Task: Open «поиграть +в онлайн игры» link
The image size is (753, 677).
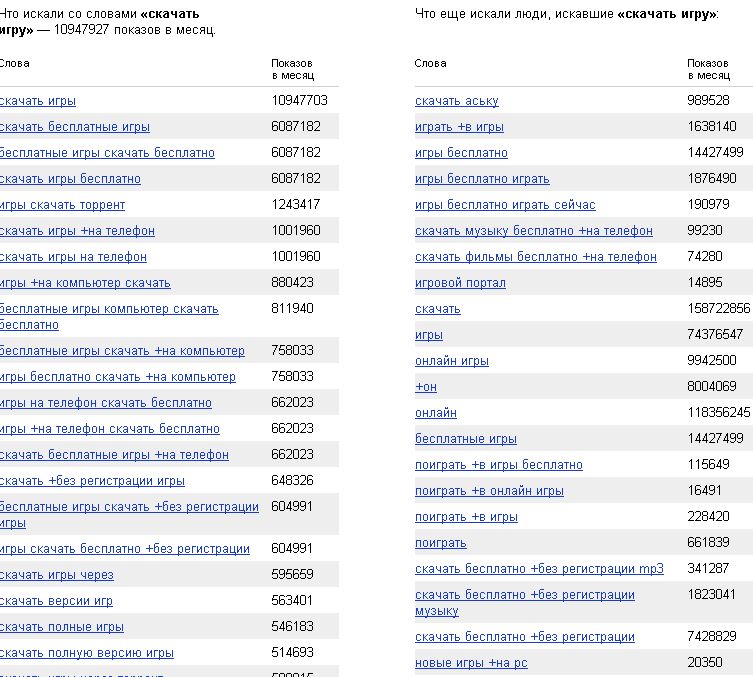Action: tap(489, 491)
